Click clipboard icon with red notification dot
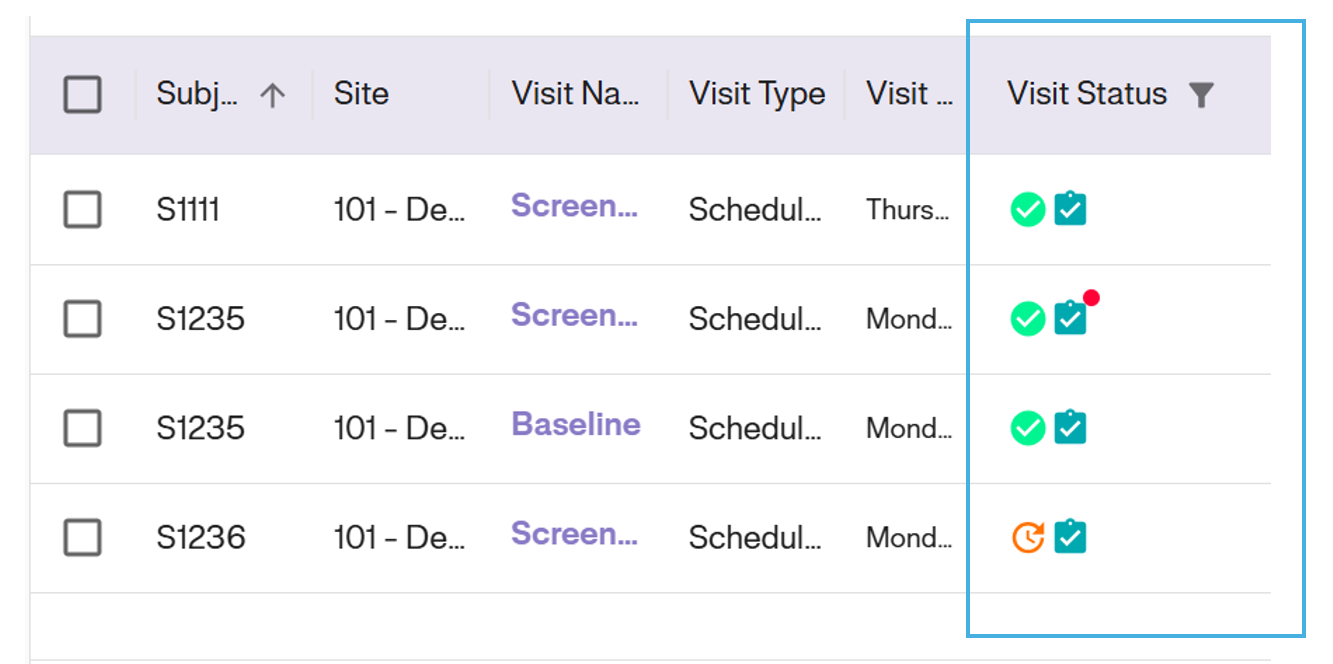Image resolution: width=1333 pixels, height=664 pixels. pos(1070,318)
